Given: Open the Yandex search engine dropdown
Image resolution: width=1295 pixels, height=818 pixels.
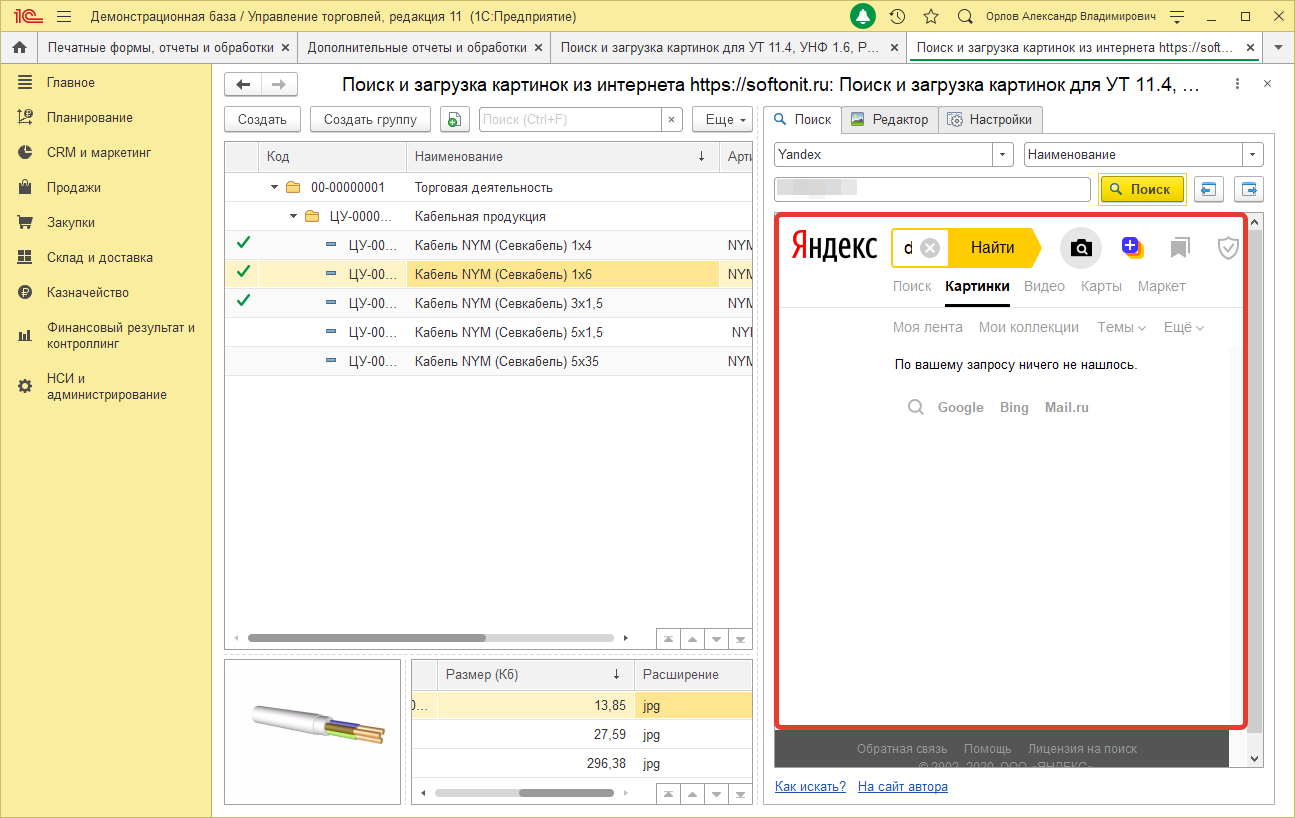Looking at the screenshot, I should coord(1004,155).
